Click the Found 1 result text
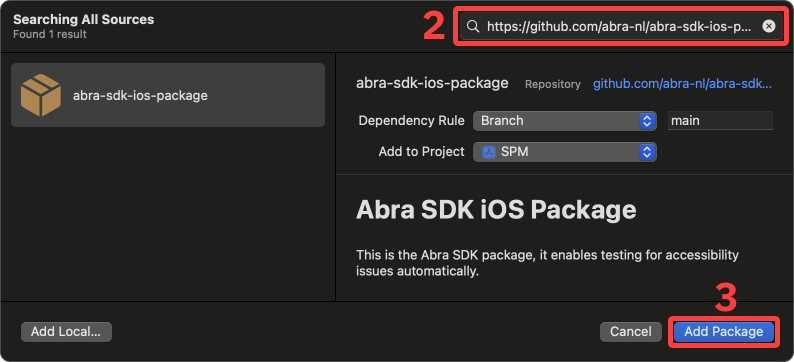 click(50, 34)
